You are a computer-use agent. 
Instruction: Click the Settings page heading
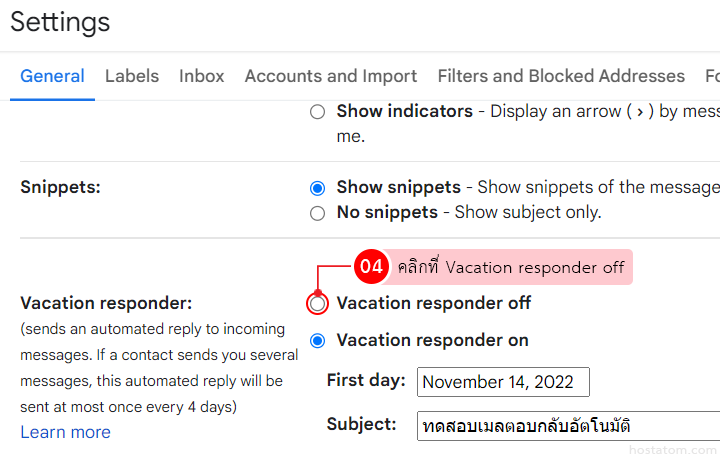(x=60, y=22)
